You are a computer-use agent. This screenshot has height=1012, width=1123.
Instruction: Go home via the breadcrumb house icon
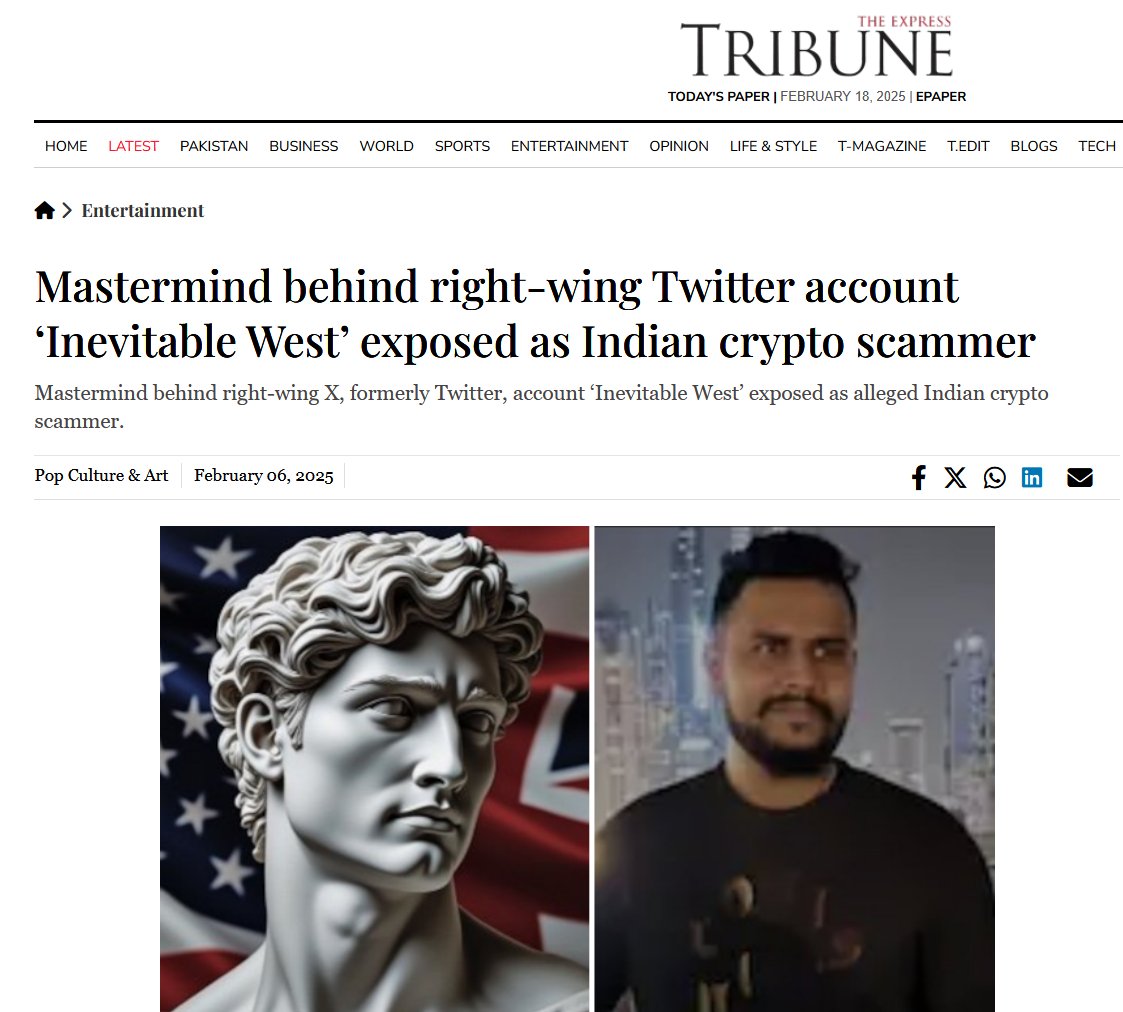pos(44,211)
